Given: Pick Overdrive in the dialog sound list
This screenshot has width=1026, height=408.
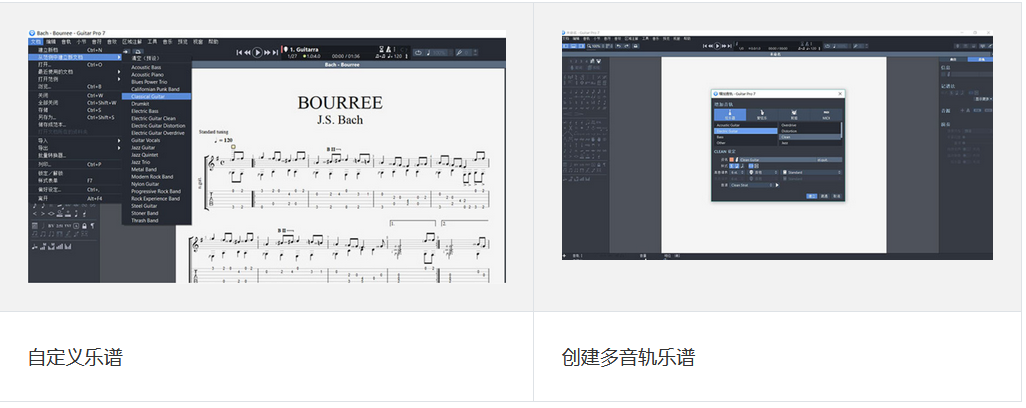Looking at the screenshot, I should click(810, 125).
